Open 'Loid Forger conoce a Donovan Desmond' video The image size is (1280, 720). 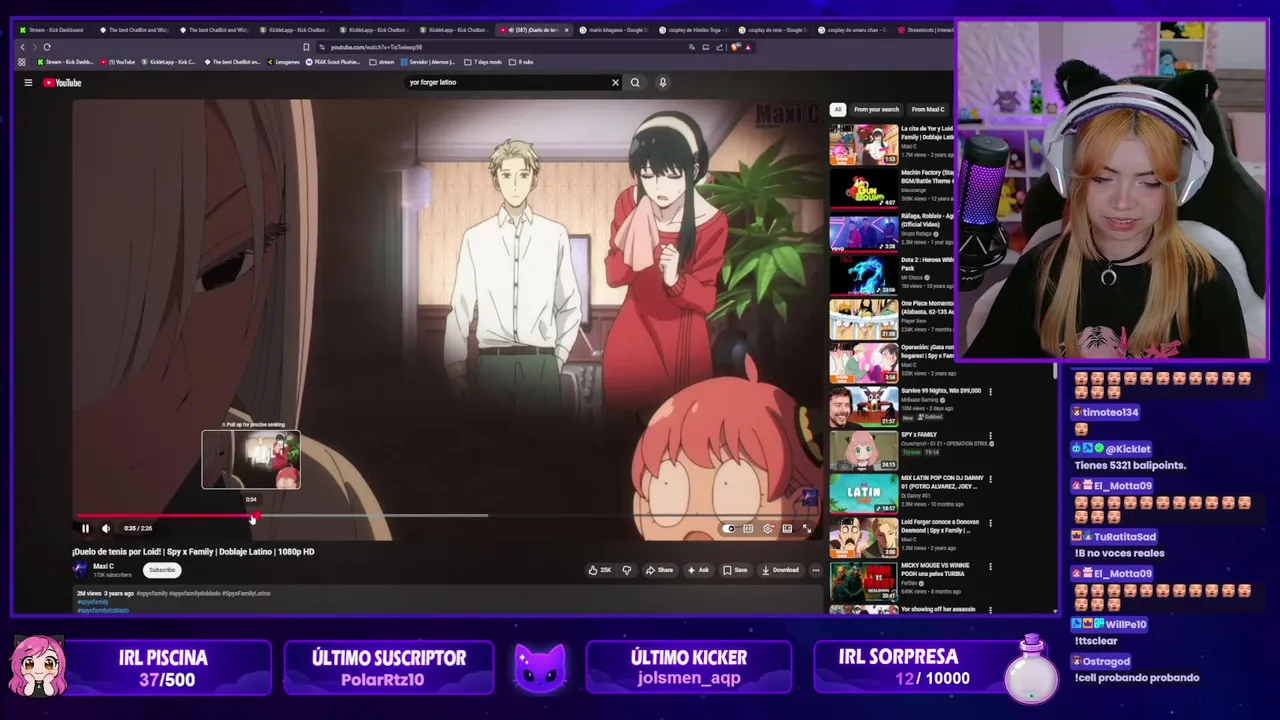coord(863,539)
